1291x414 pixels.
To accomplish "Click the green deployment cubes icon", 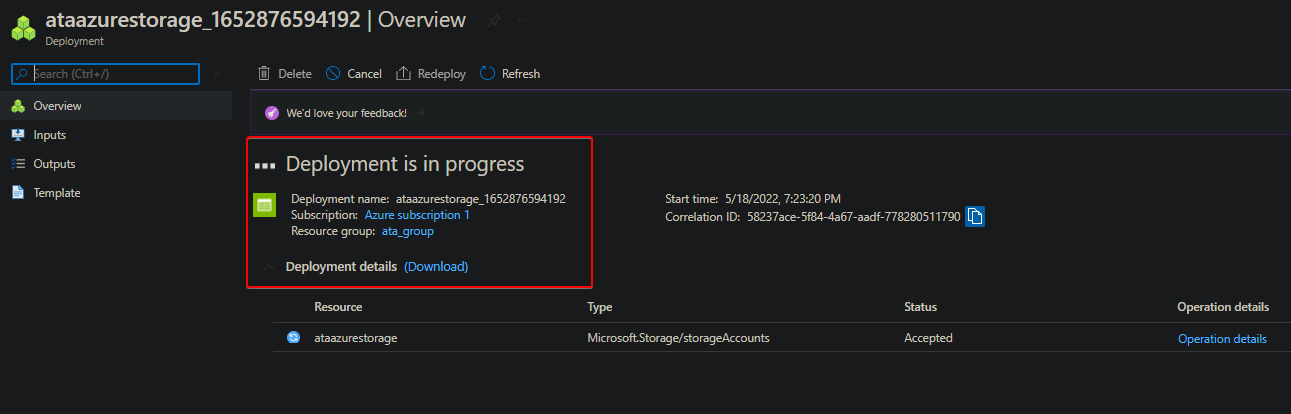I will click(x=24, y=27).
